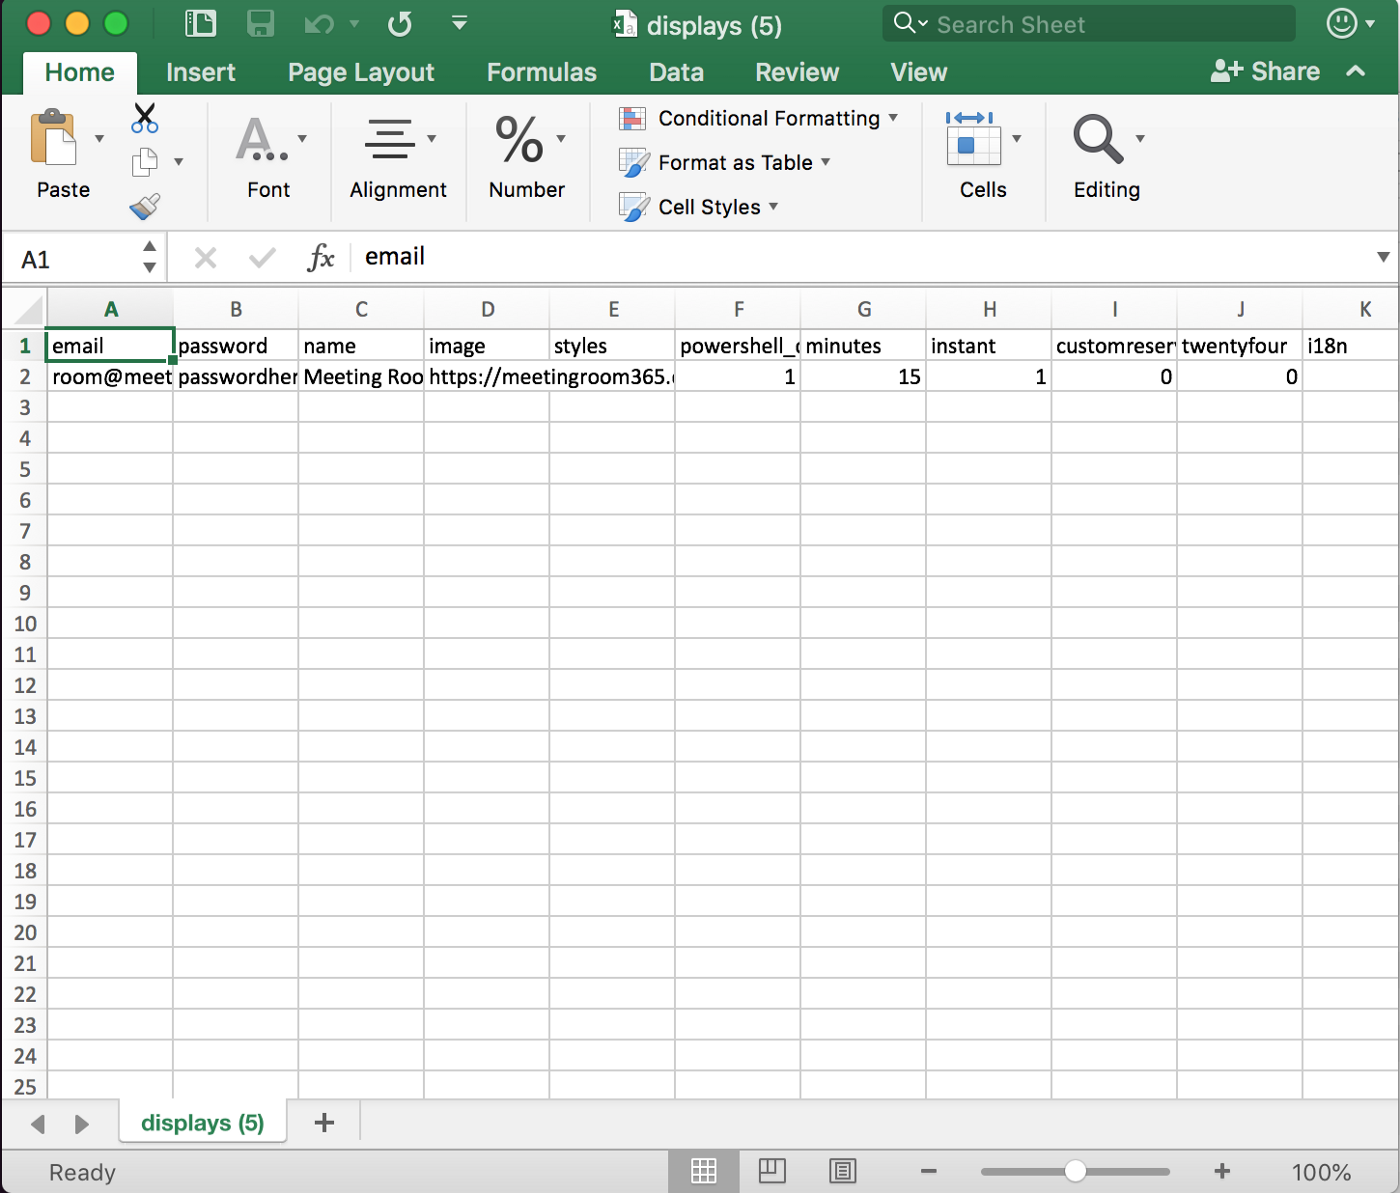
Task: Open the Paste dropdown arrow
Action: point(98,138)
